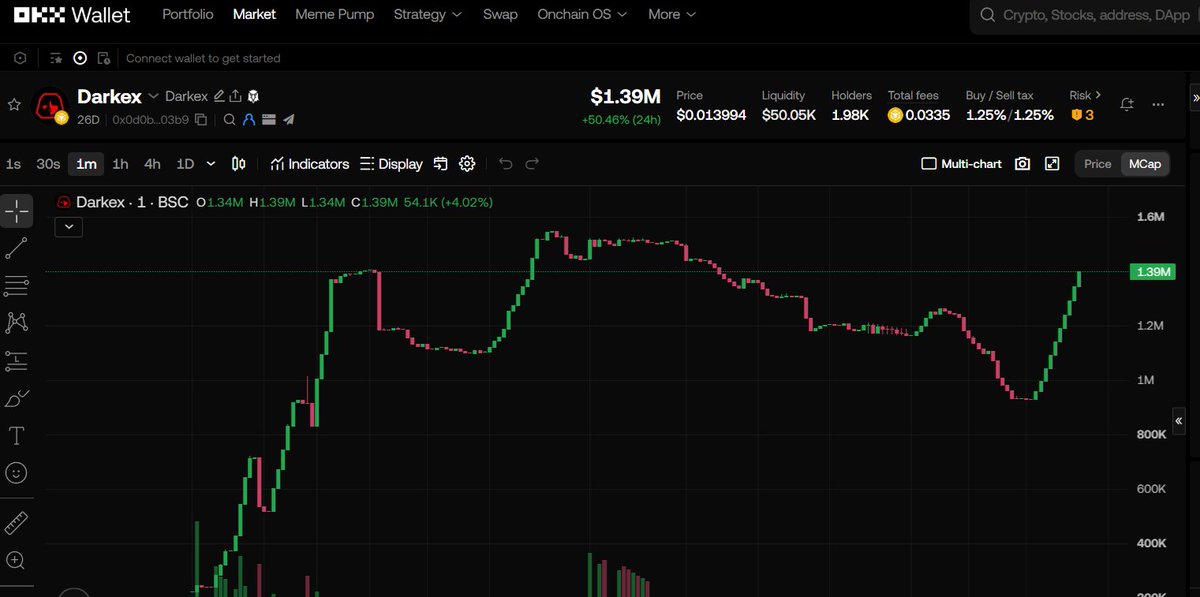Select the pattern drawing tool
The width and height of the screenshot is (1200, 597).
coord(17,323)
